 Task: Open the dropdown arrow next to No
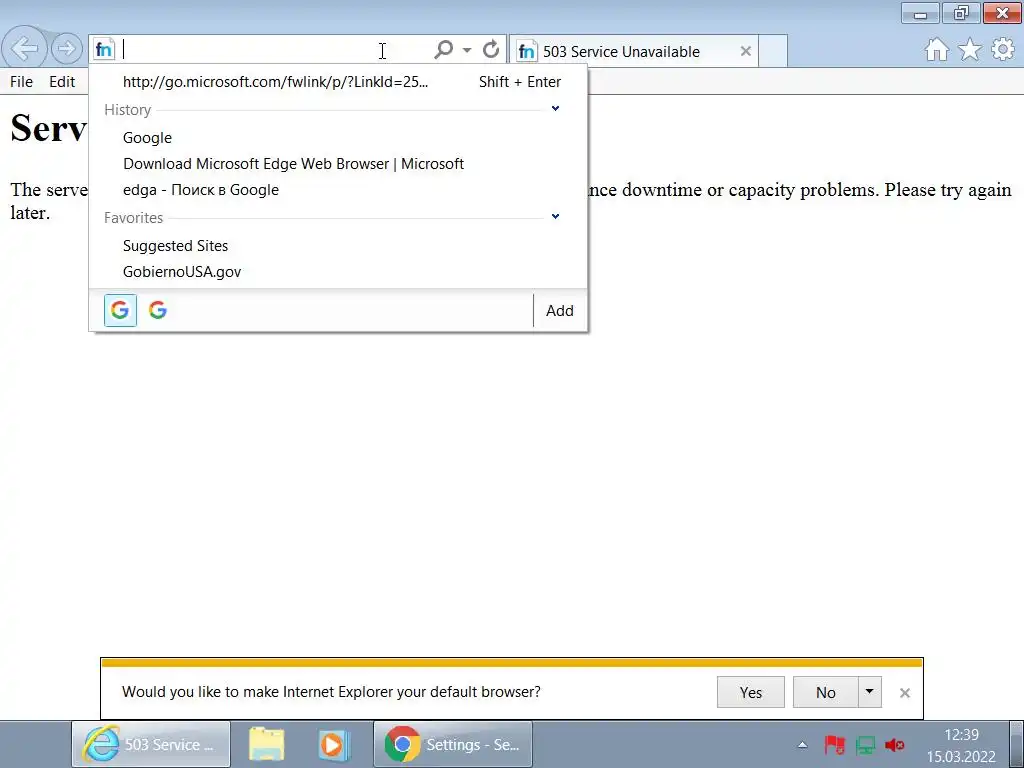(869, 692)
